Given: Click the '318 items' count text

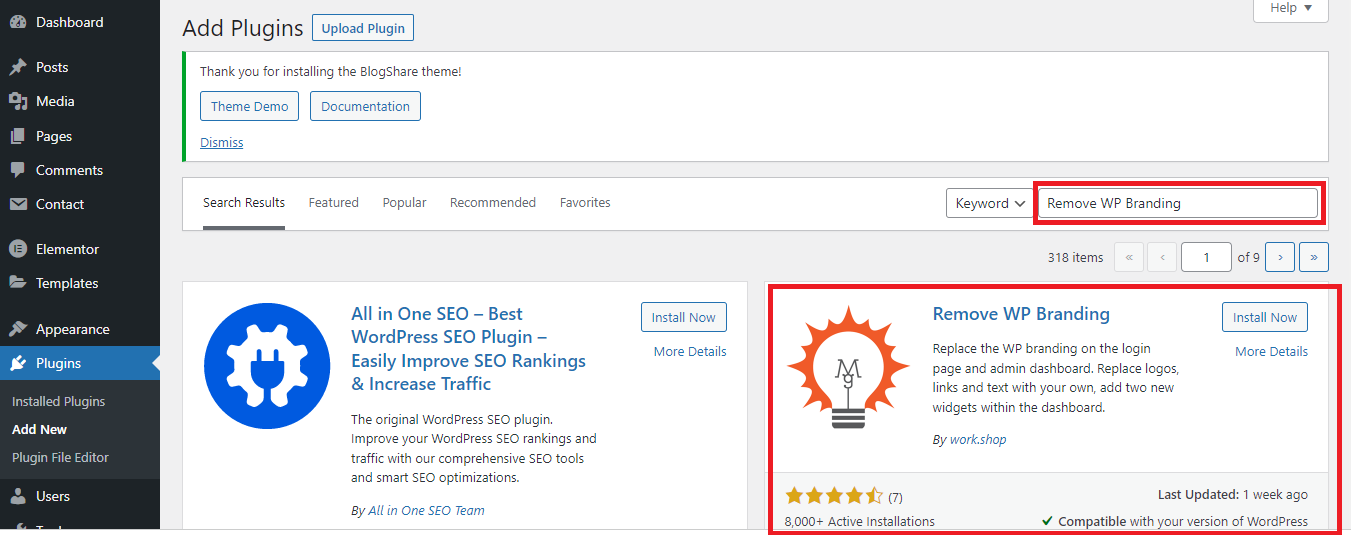Looking at the screenshot, I should 1075,257.
